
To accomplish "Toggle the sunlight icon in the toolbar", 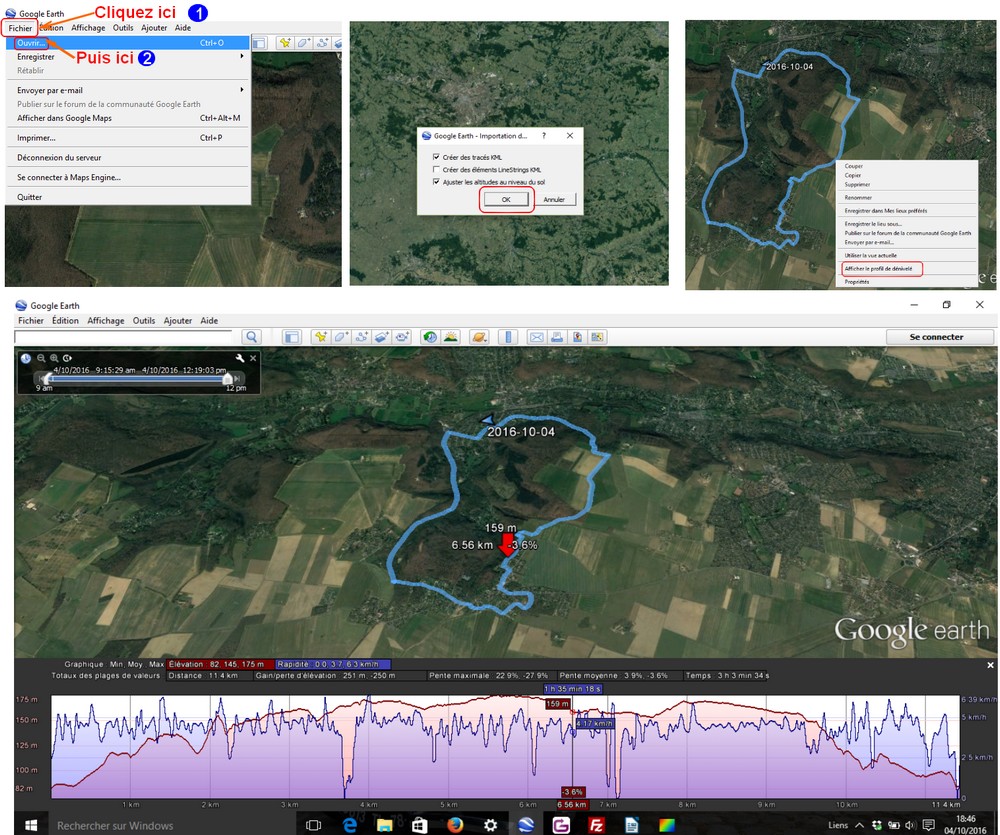I will click(450, 337).
